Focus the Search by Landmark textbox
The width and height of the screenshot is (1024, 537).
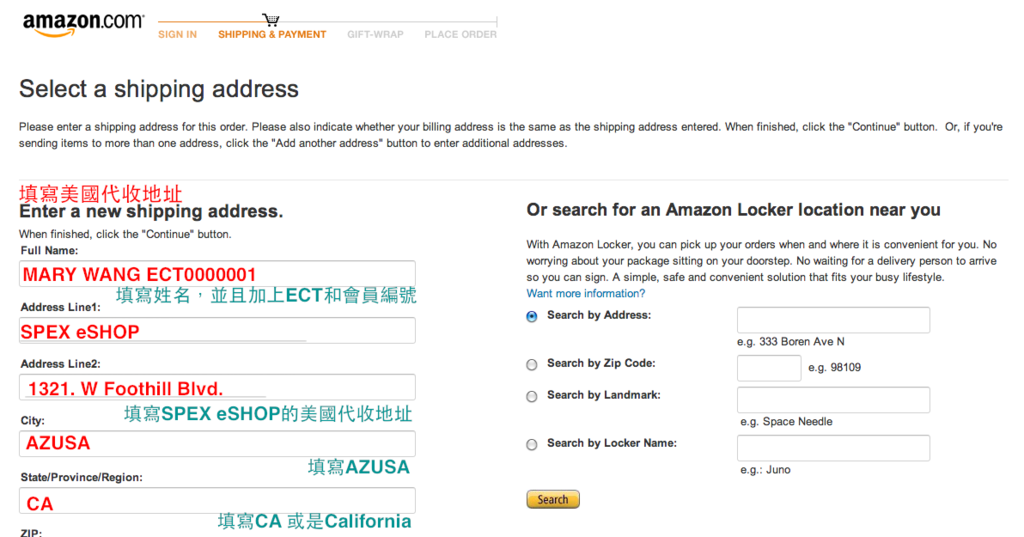click(x=833, y=400)
